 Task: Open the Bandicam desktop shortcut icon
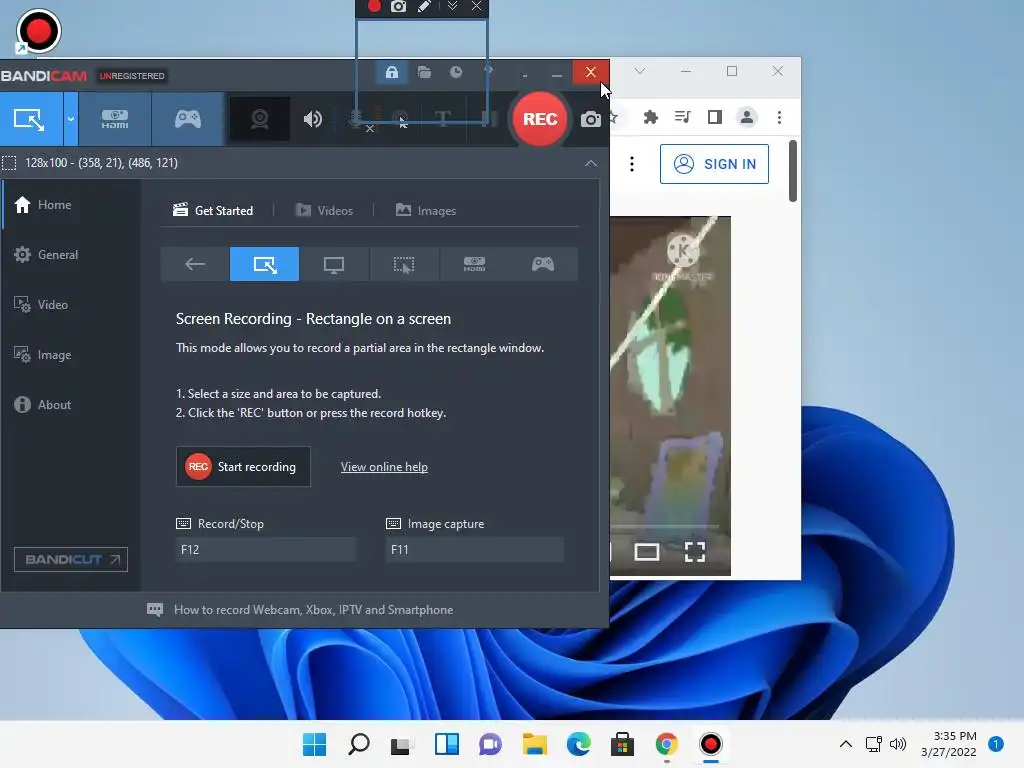coord(38,31)
